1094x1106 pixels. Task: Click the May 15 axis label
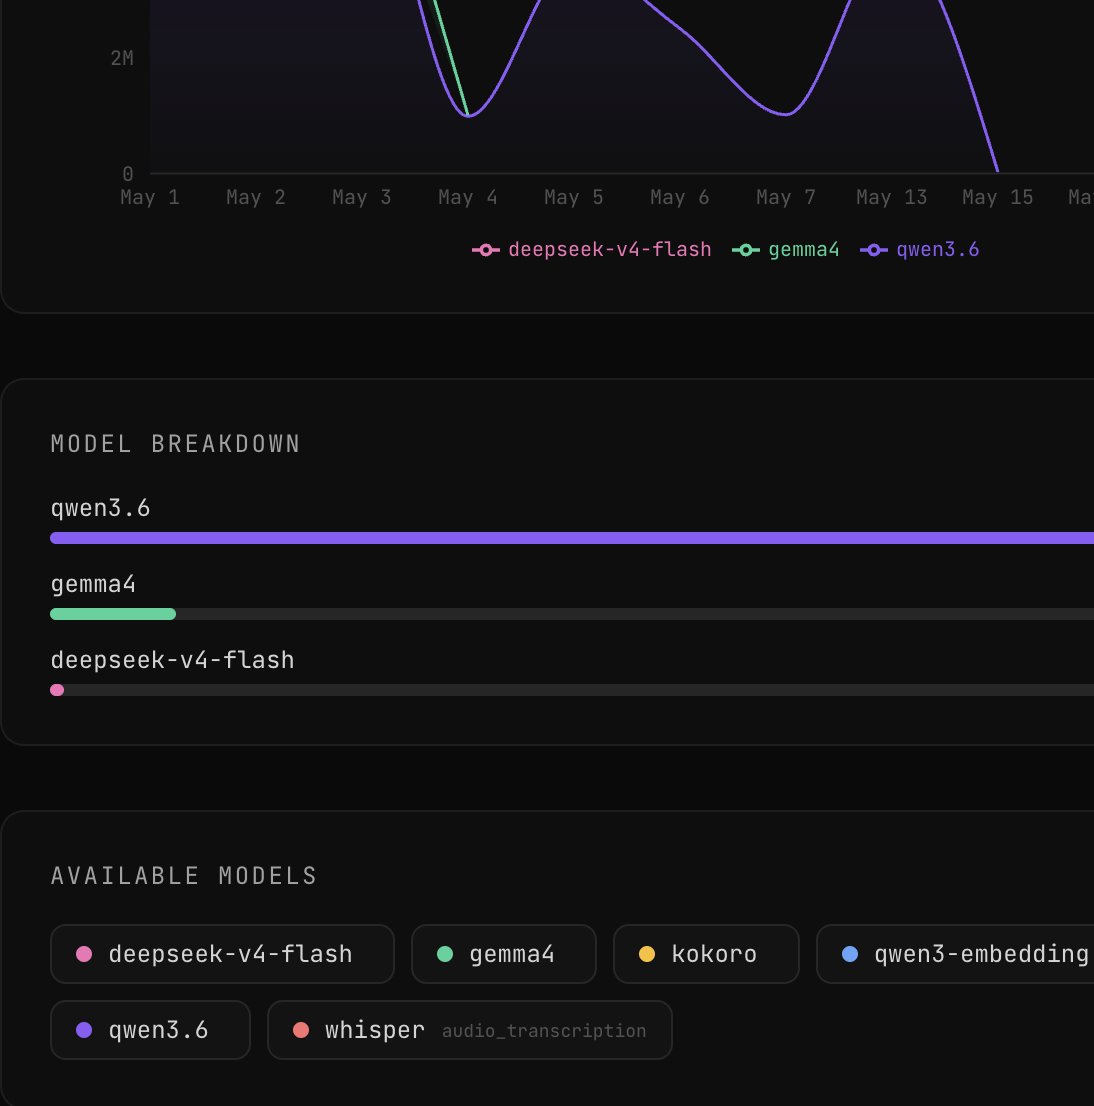997,198
